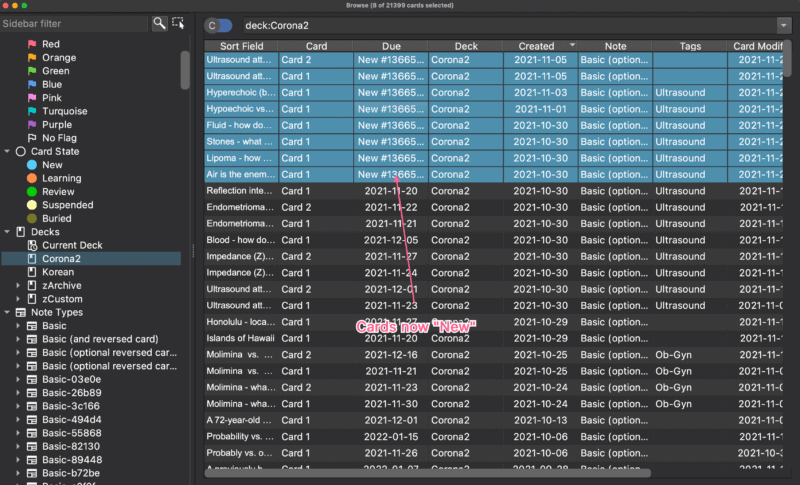Expand Basic (and reversed card) note type

click(18, 339)
